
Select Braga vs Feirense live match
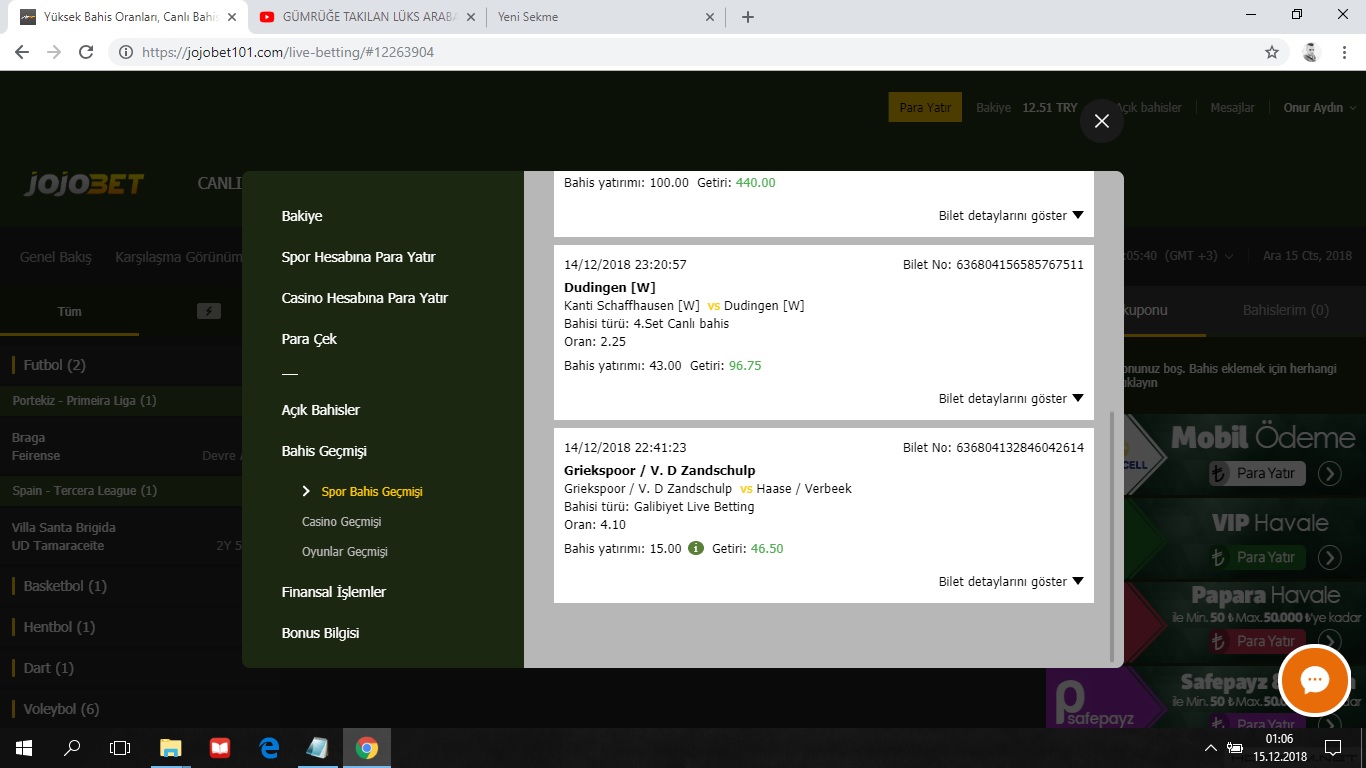point(120,446)
